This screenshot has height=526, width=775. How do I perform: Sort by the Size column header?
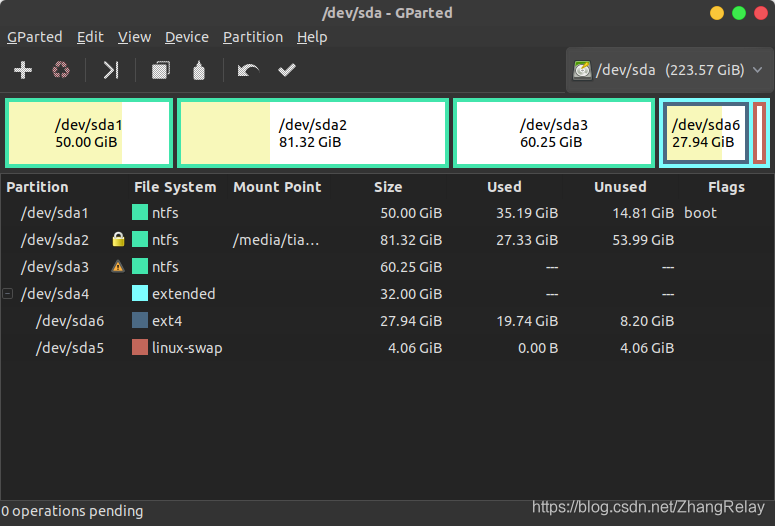(x=388, y=187)
